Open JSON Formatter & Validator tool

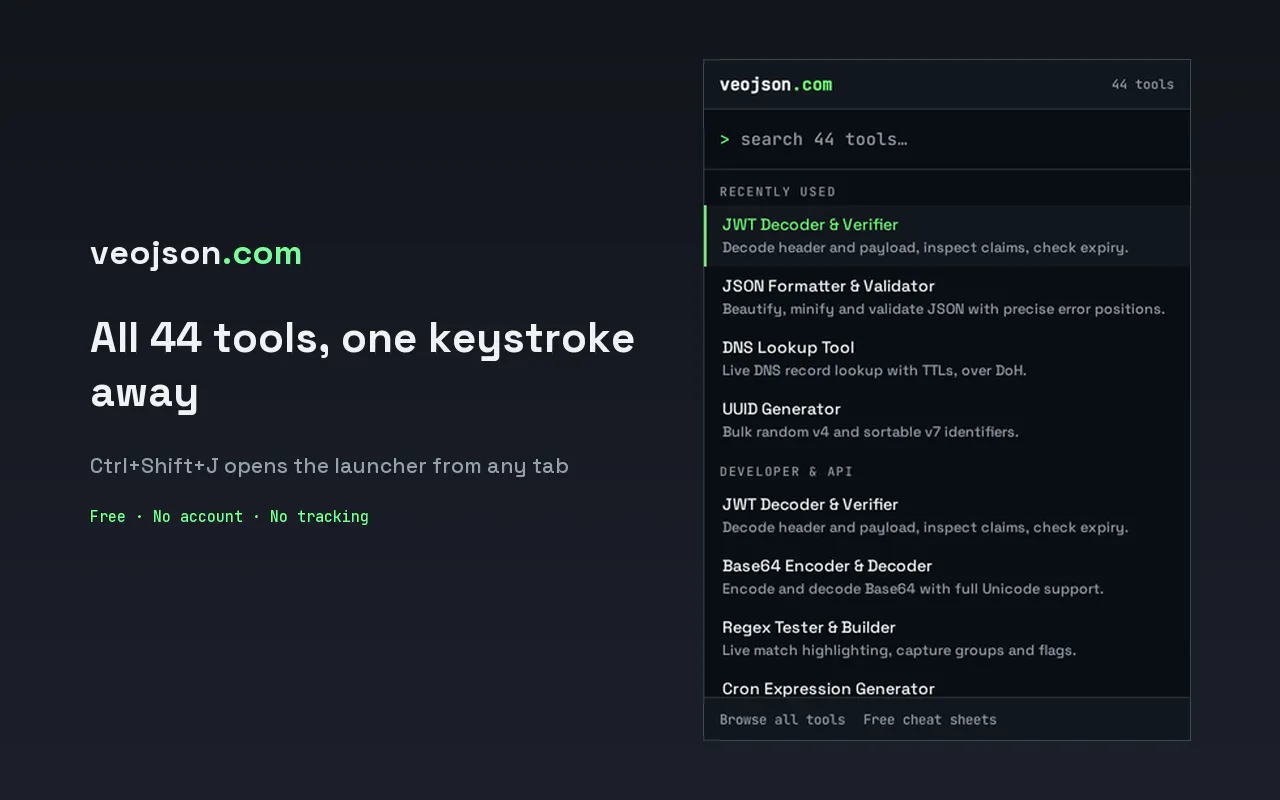click(947, 297)
